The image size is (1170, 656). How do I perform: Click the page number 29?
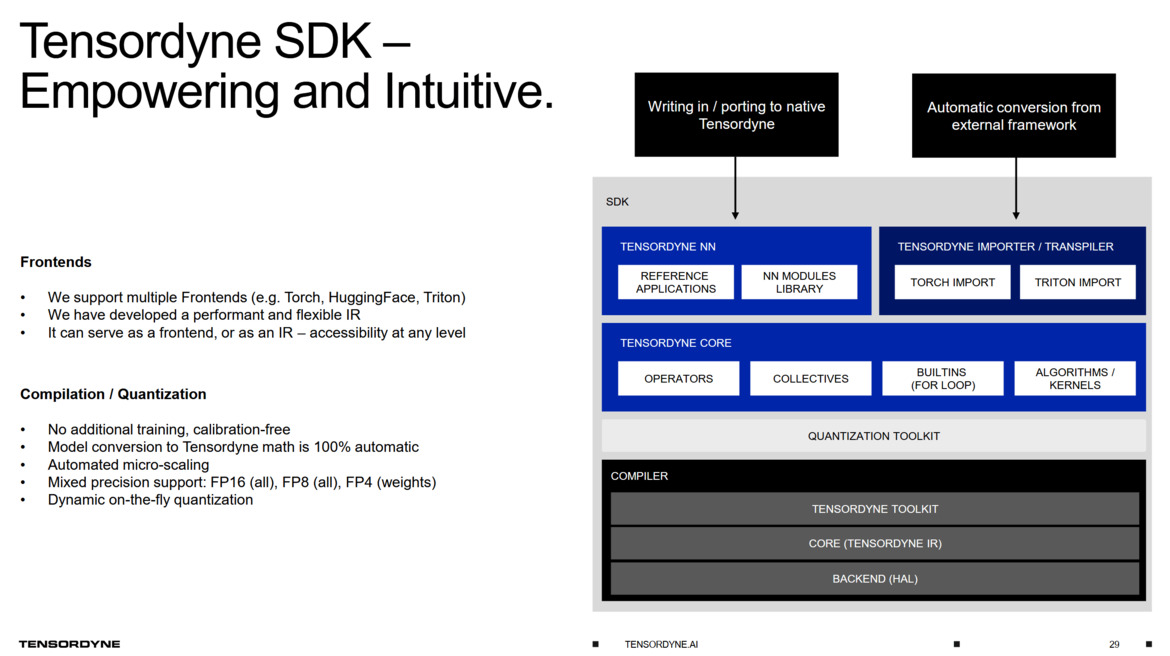point(1114,644)
